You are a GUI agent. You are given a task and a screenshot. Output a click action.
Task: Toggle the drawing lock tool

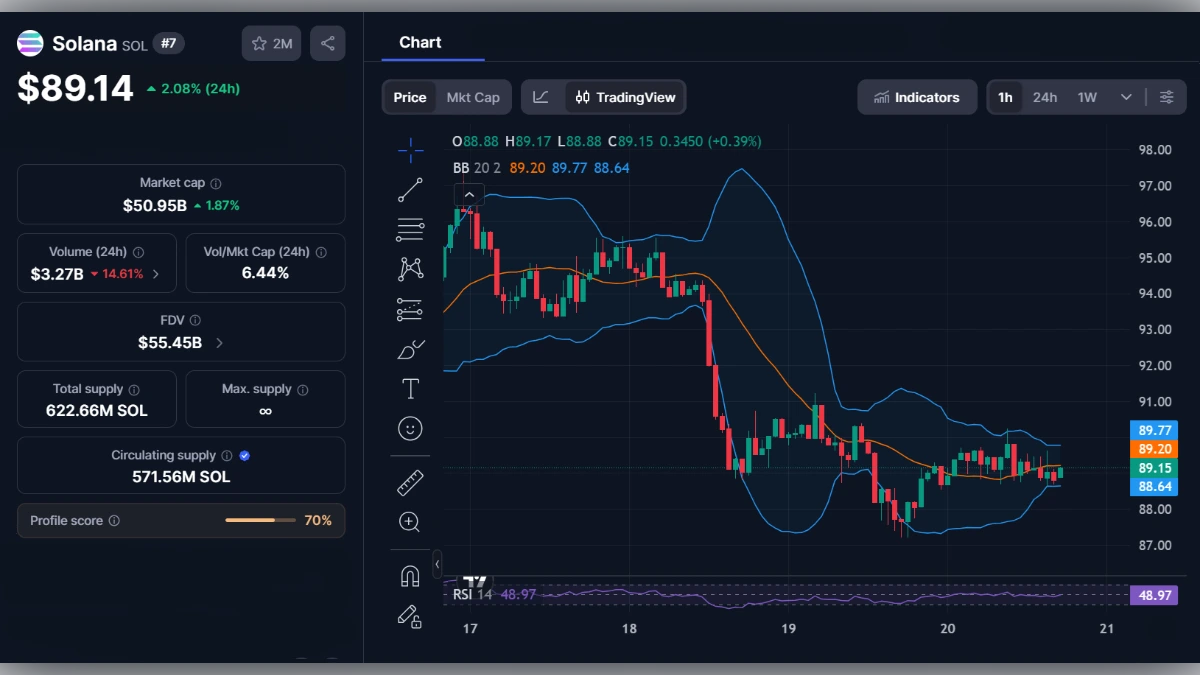[410, 617]
